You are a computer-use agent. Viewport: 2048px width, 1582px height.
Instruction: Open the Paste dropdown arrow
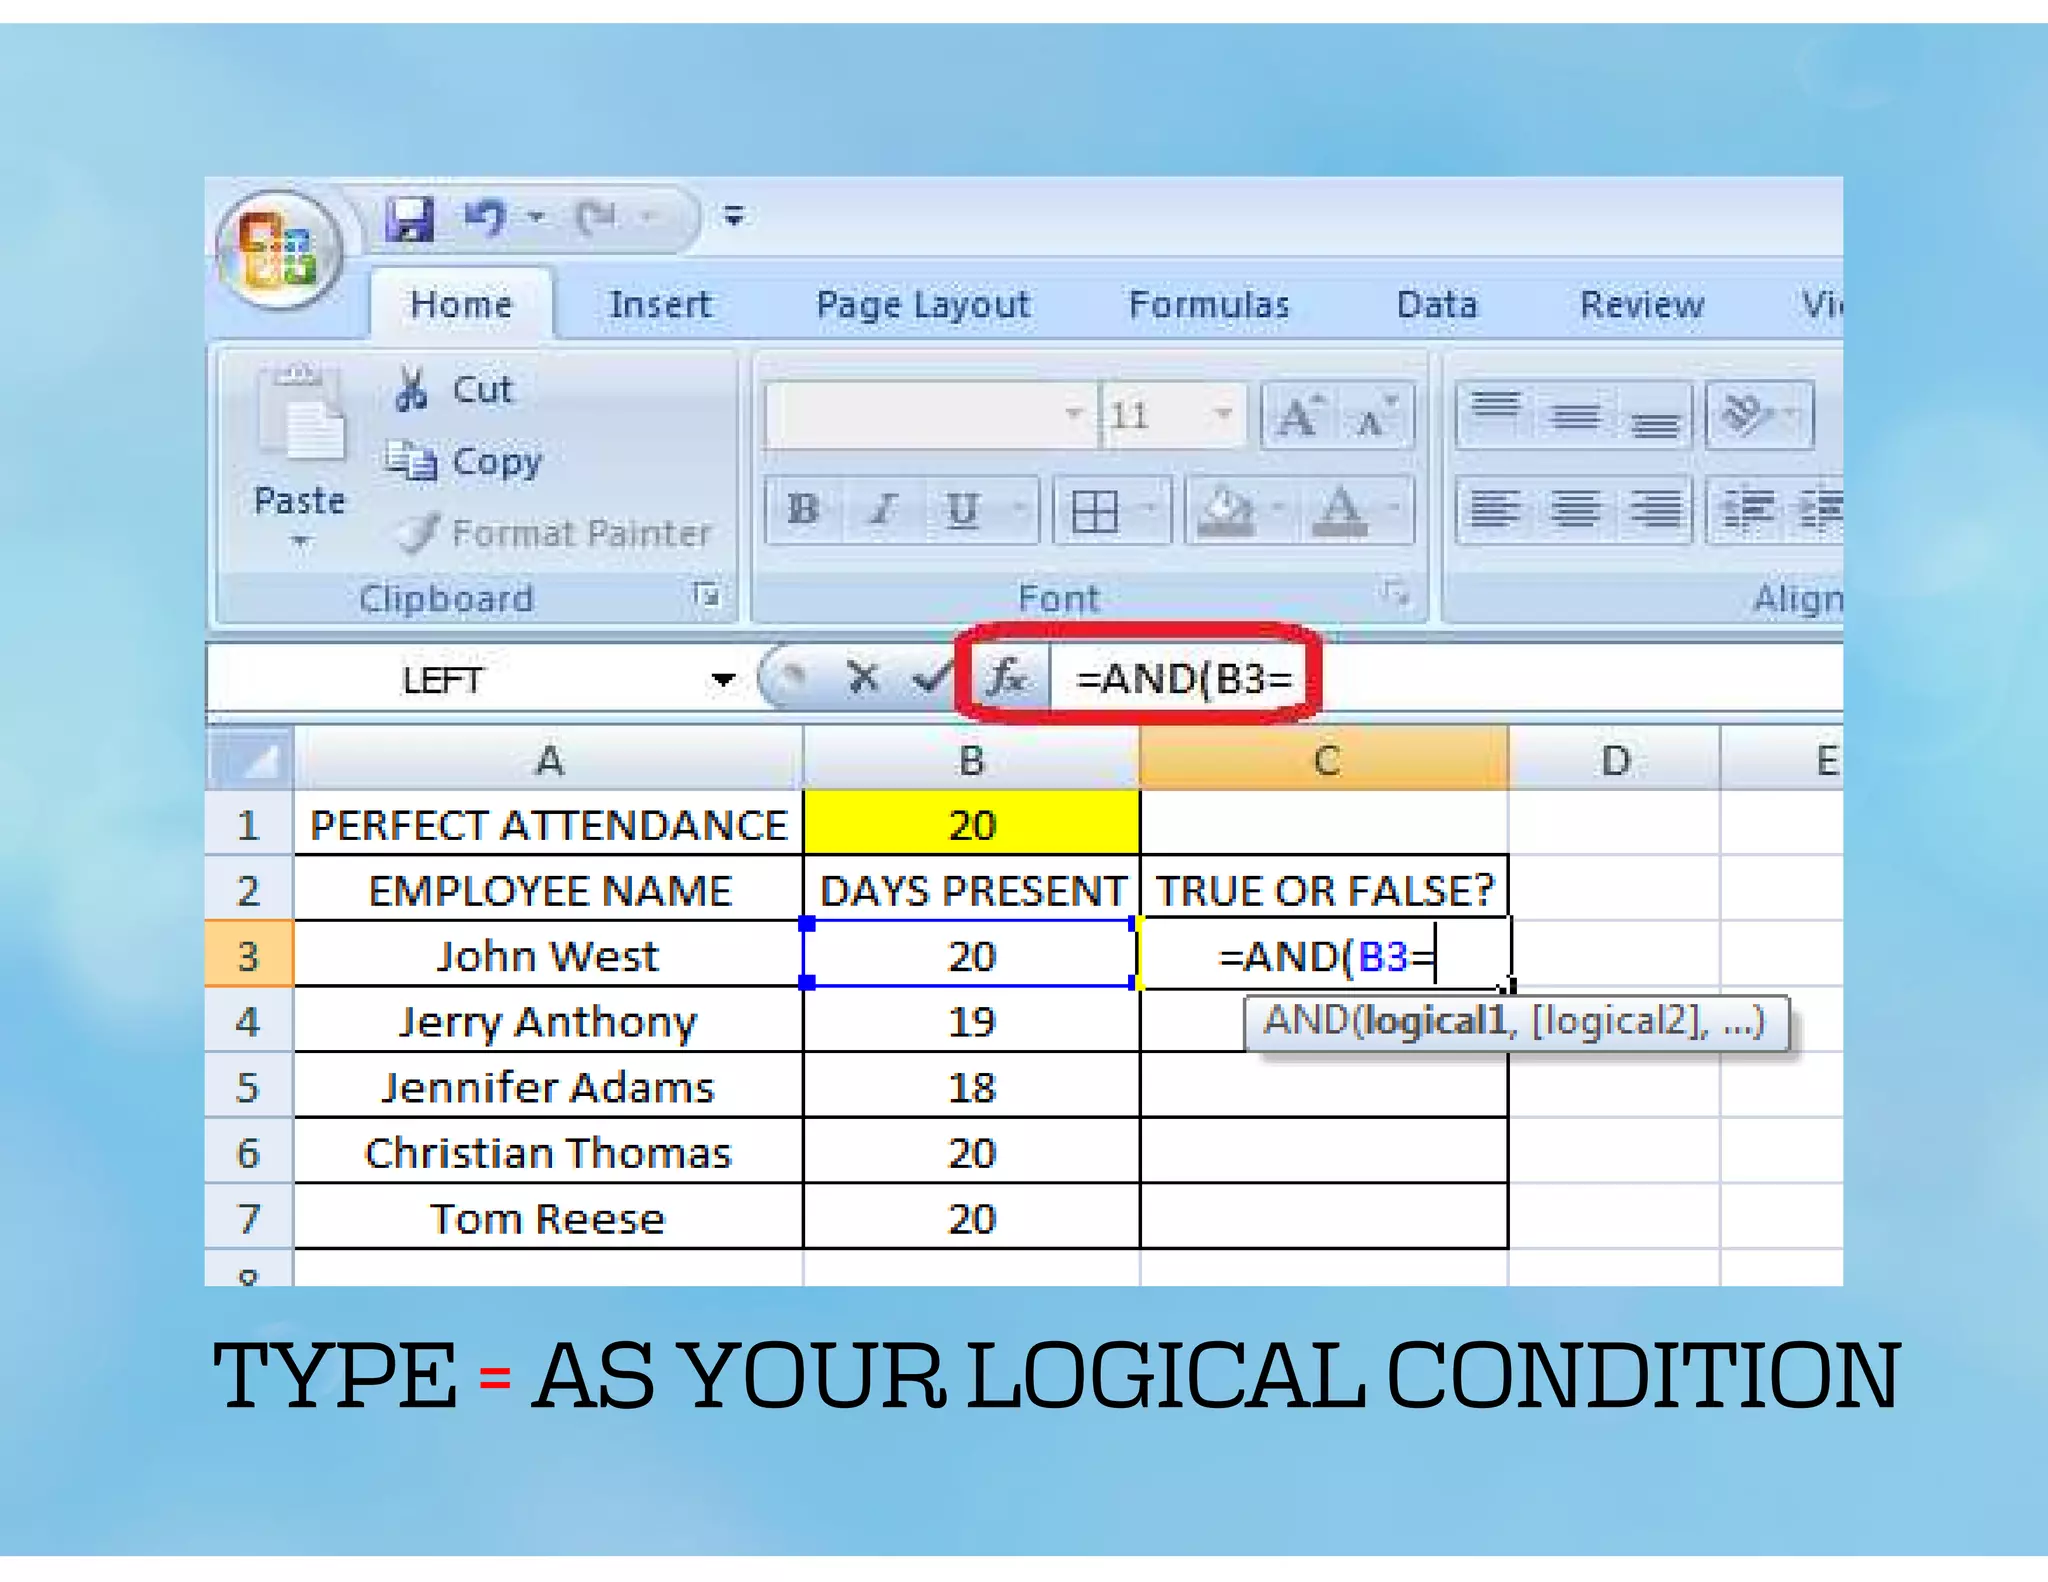(x=299, y=541)
